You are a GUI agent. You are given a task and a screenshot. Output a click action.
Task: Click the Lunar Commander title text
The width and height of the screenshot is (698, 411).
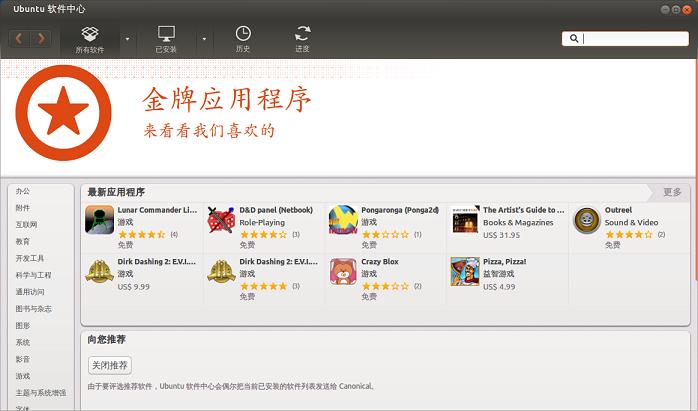tap(157, 210)
